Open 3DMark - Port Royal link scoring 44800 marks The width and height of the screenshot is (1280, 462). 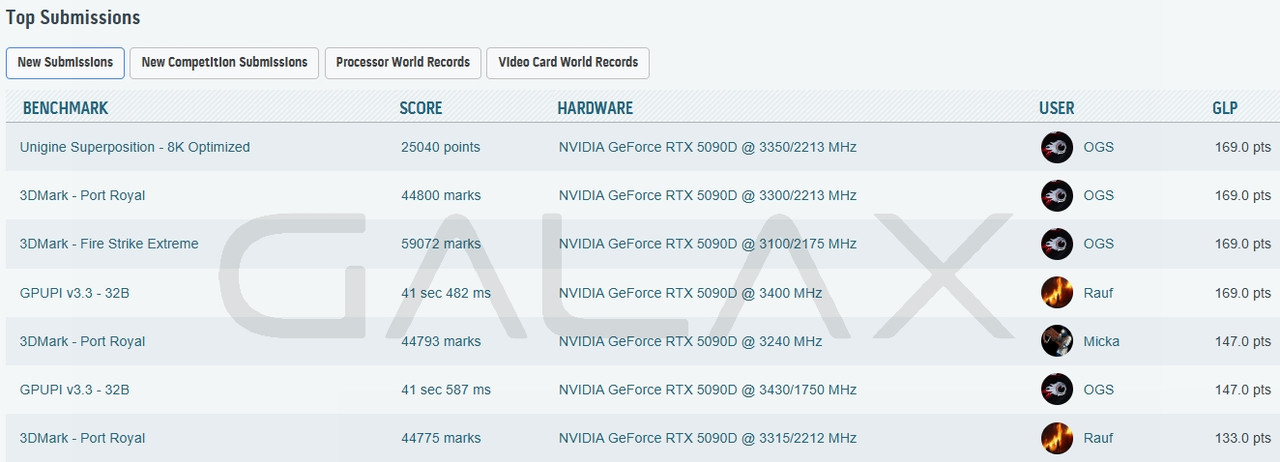82,195
